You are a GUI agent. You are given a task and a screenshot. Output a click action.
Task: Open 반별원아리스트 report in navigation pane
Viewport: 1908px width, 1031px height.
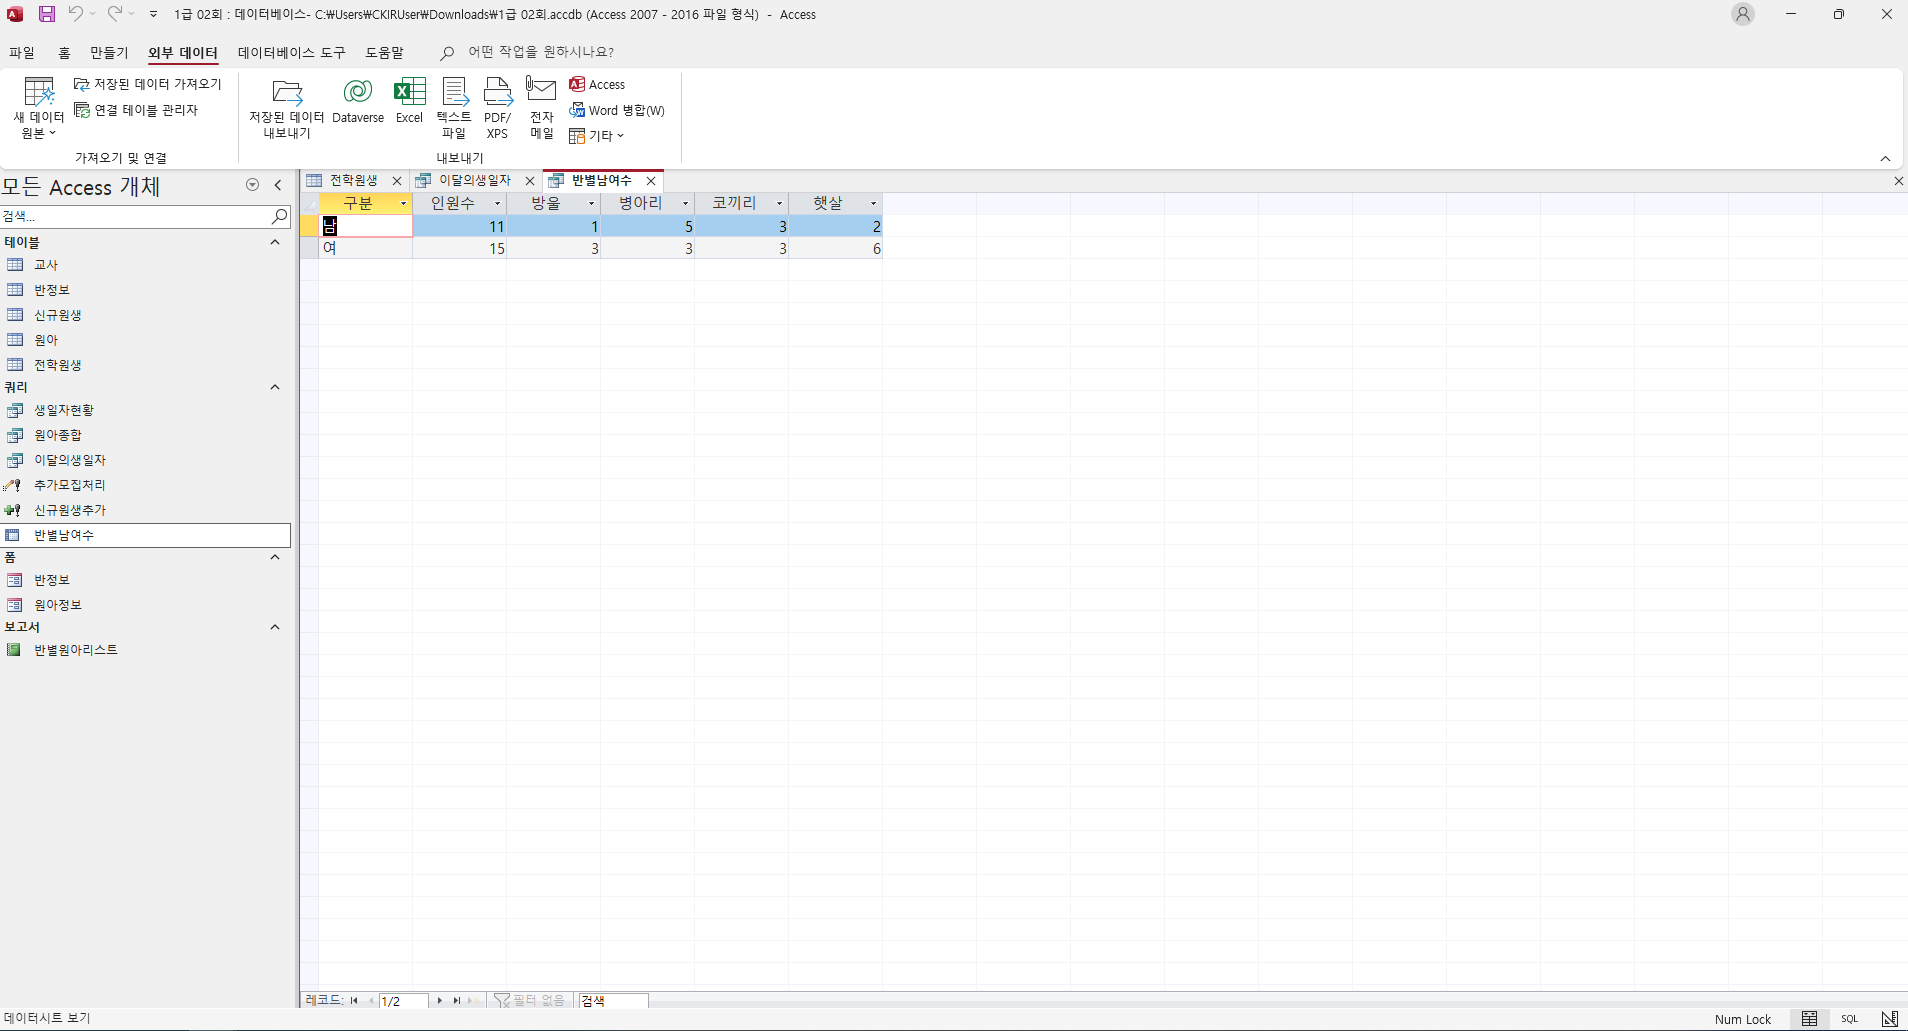(x=76, y=650)
